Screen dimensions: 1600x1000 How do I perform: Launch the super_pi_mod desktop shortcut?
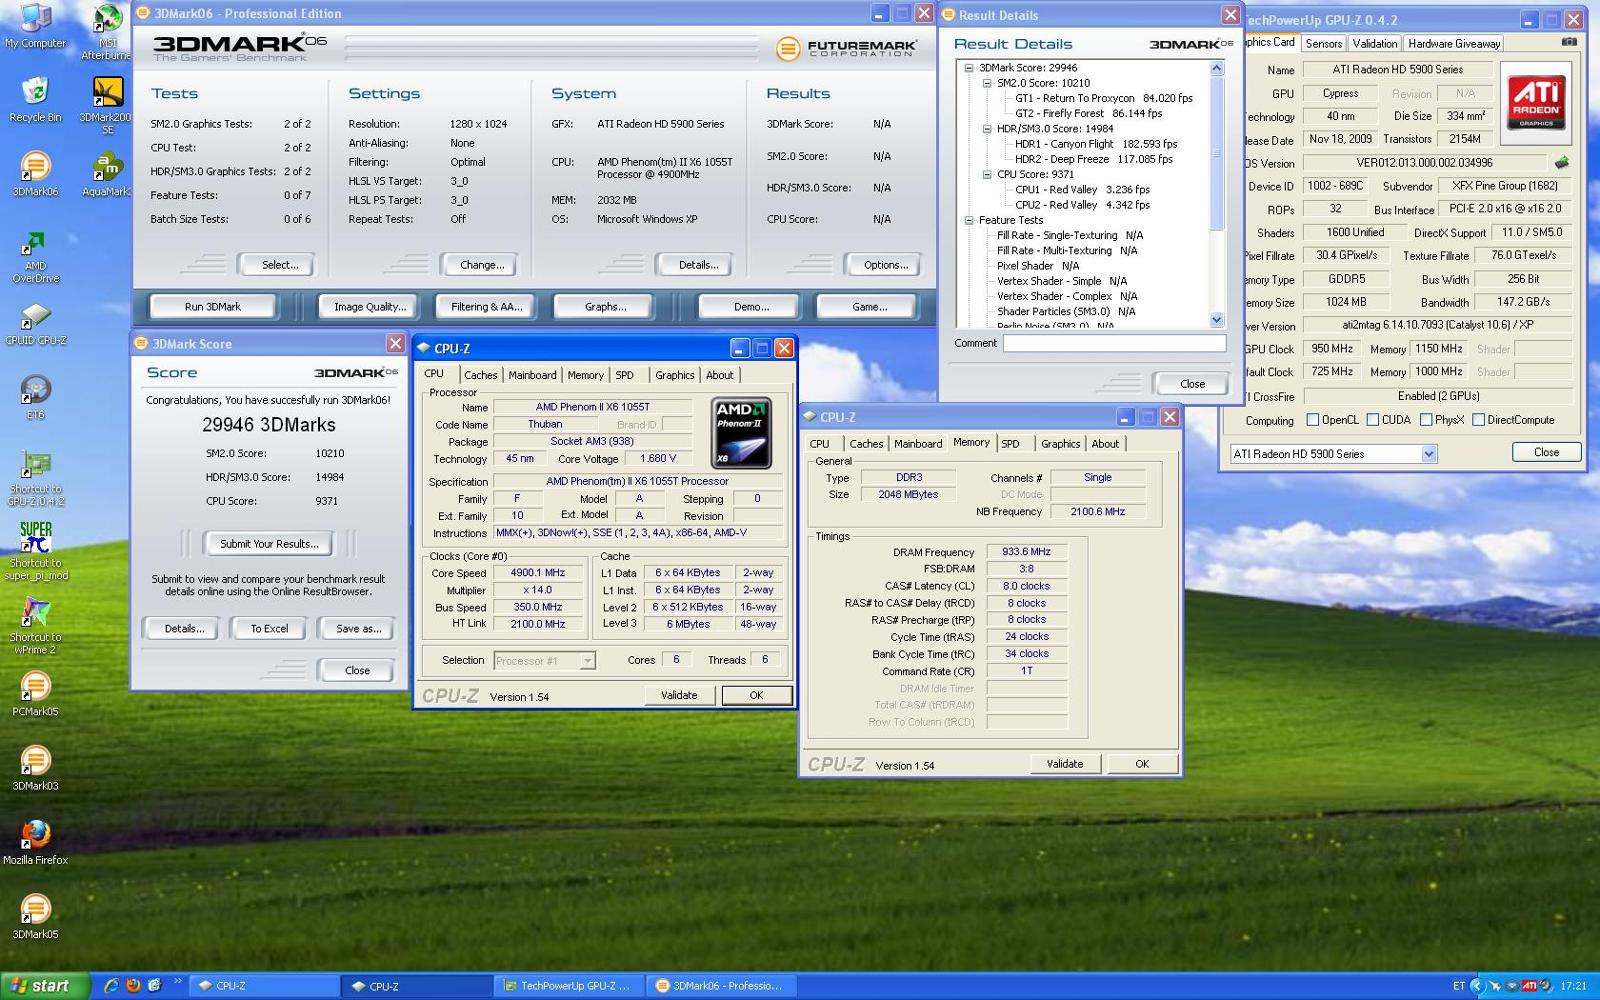pyautogui.click(x=36, y=550)
